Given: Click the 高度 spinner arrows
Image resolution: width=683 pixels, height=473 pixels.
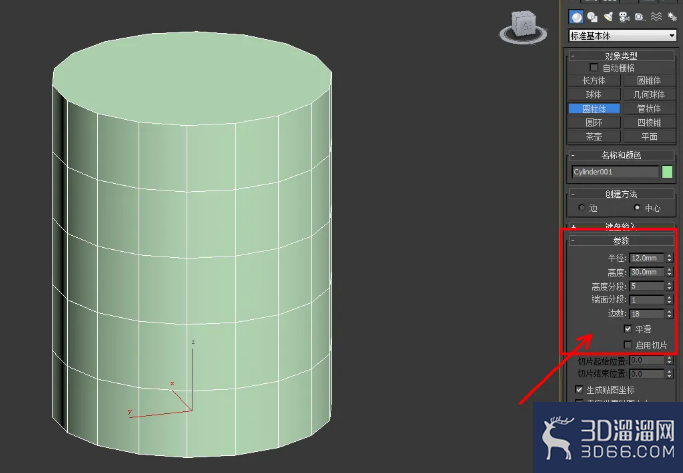Looking at the screenshot, I should 669,272.
